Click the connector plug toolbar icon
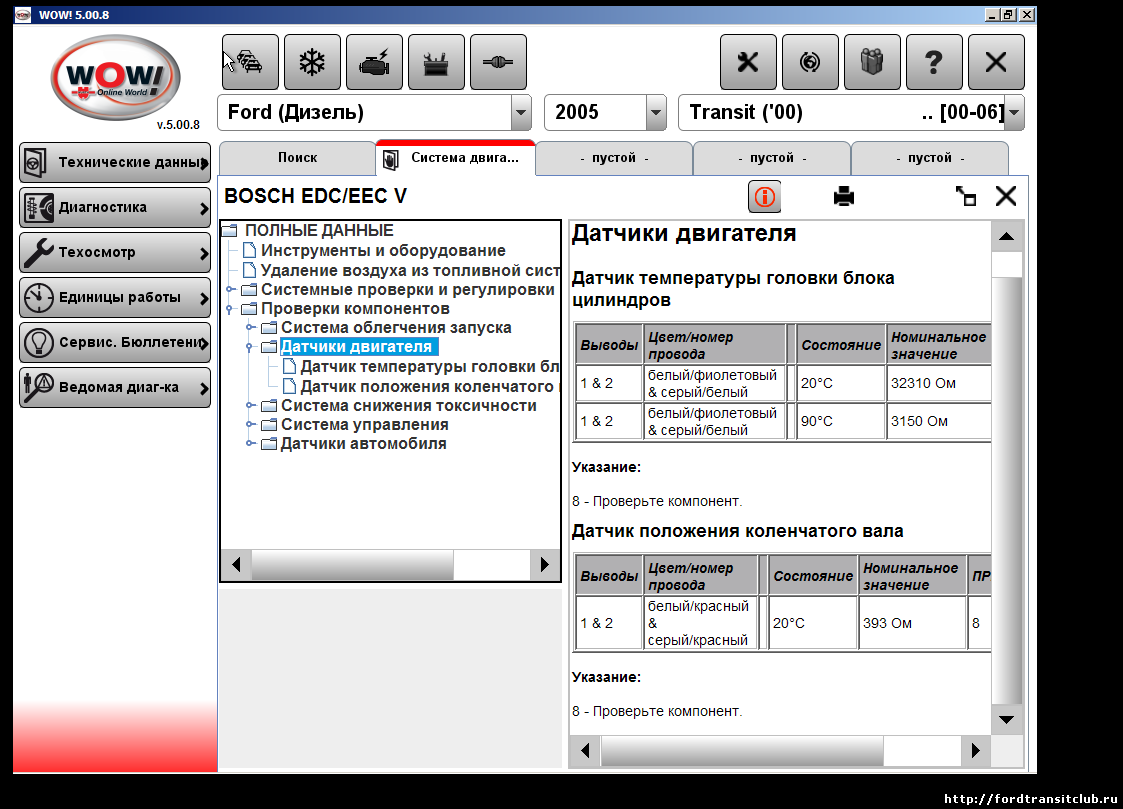 [x=498, y=62]
